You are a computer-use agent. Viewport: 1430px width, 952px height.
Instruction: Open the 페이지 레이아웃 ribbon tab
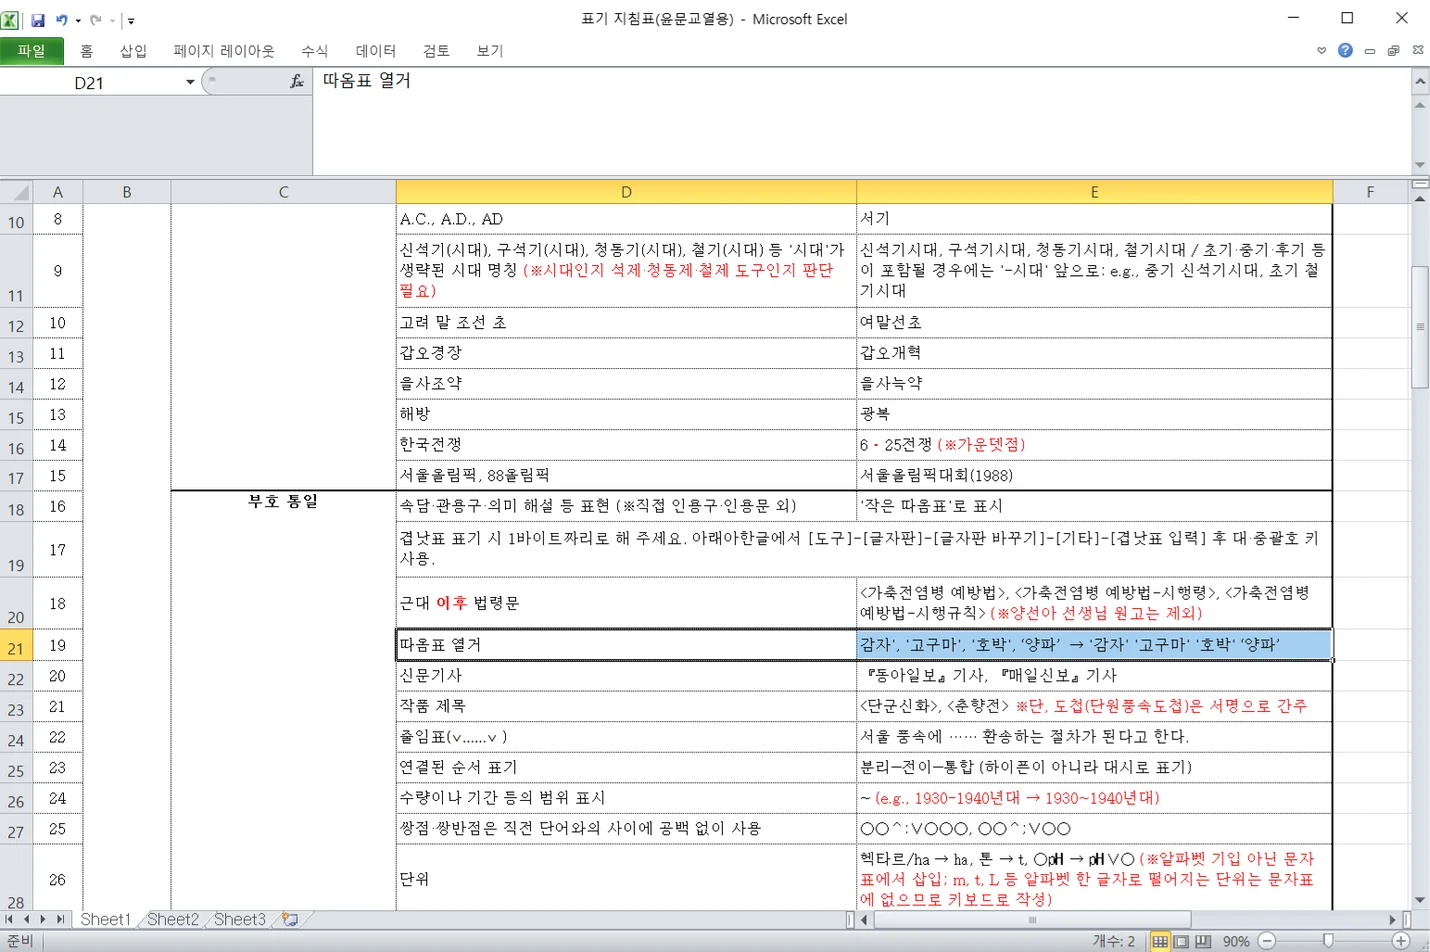[x=224, y=51]
